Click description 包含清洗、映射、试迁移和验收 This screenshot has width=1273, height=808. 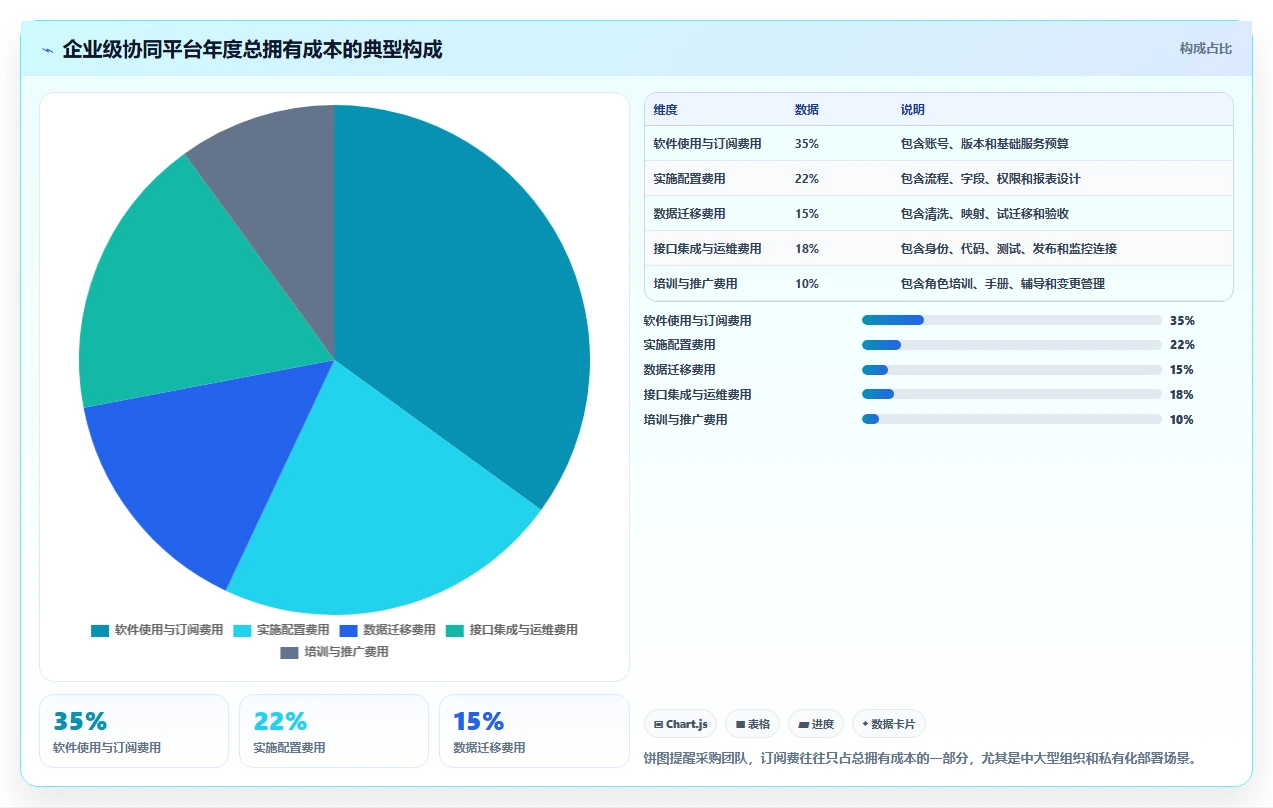click(985, 214)
